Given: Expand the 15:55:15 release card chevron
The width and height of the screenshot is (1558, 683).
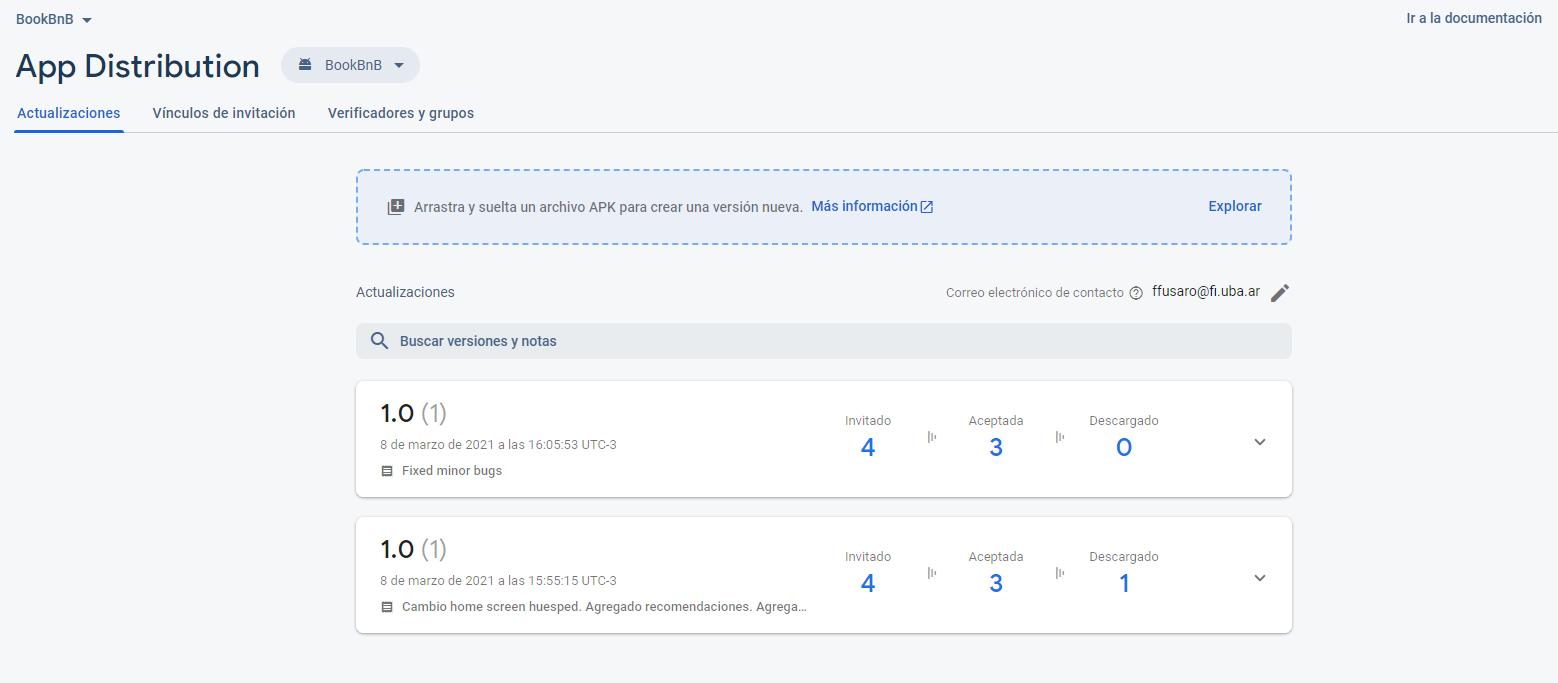Looking at the screenshot, I should [x=1260, y=578].
